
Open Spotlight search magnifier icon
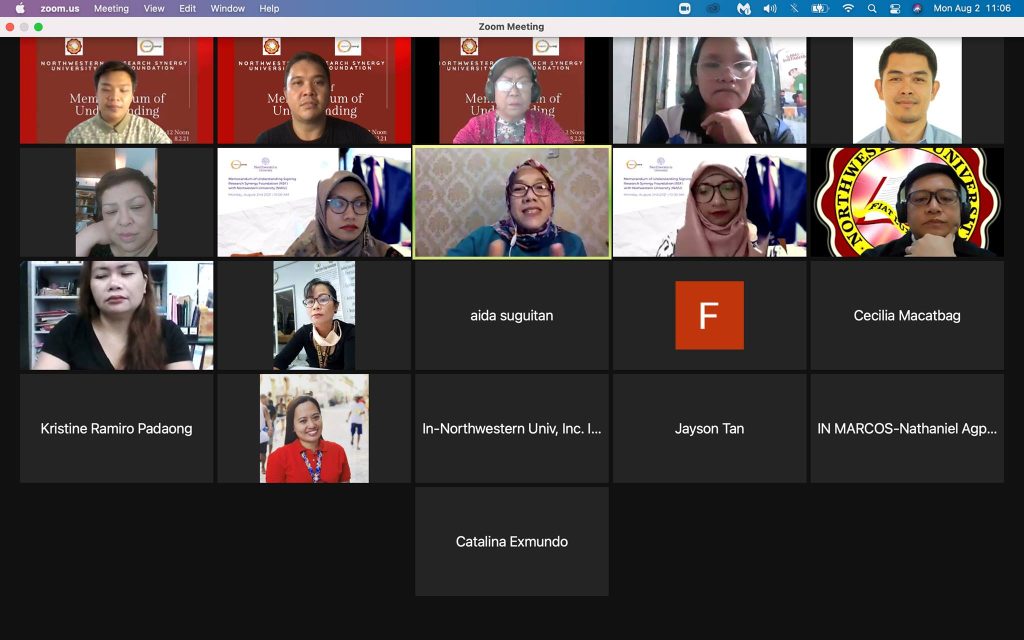click(x=872, y=8)
